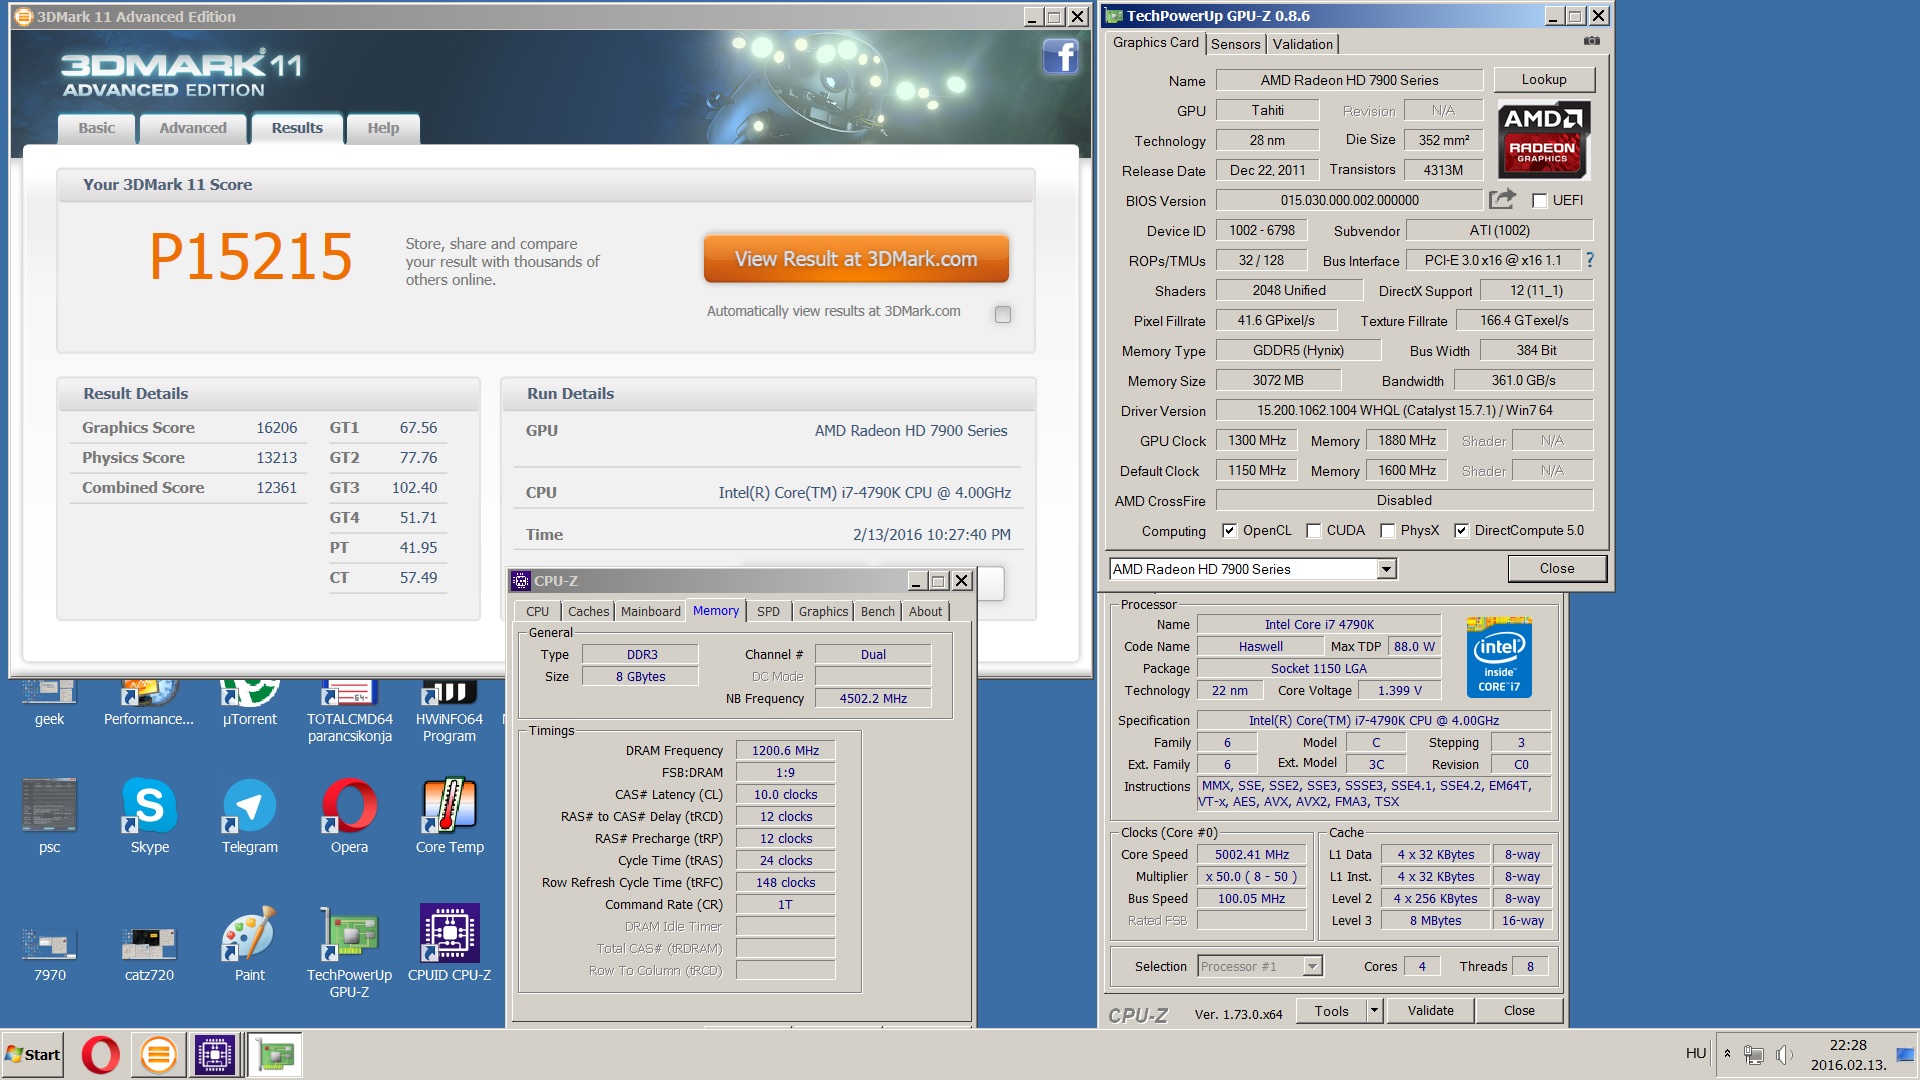Click the volume speaker tray icon
The width and height of the screenshot is (1920, 1080).
(x=1784, y=1054)
